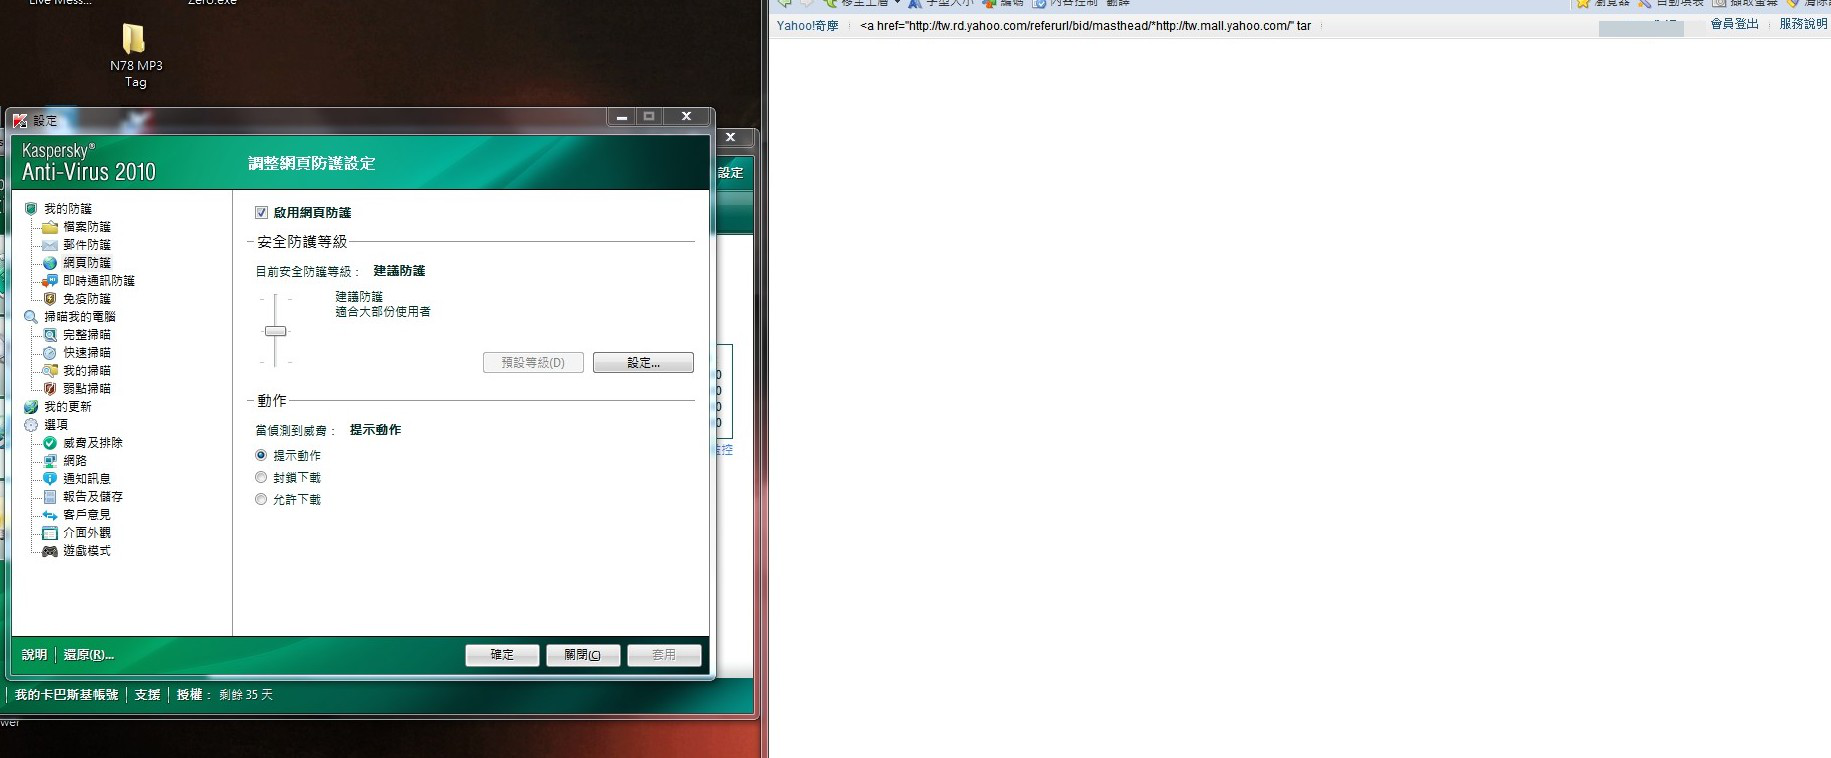This screenshot has height=758, width=1831.
Task: Open Yahoo!奇摩 link in browser
Action: (x=808, y=26)
